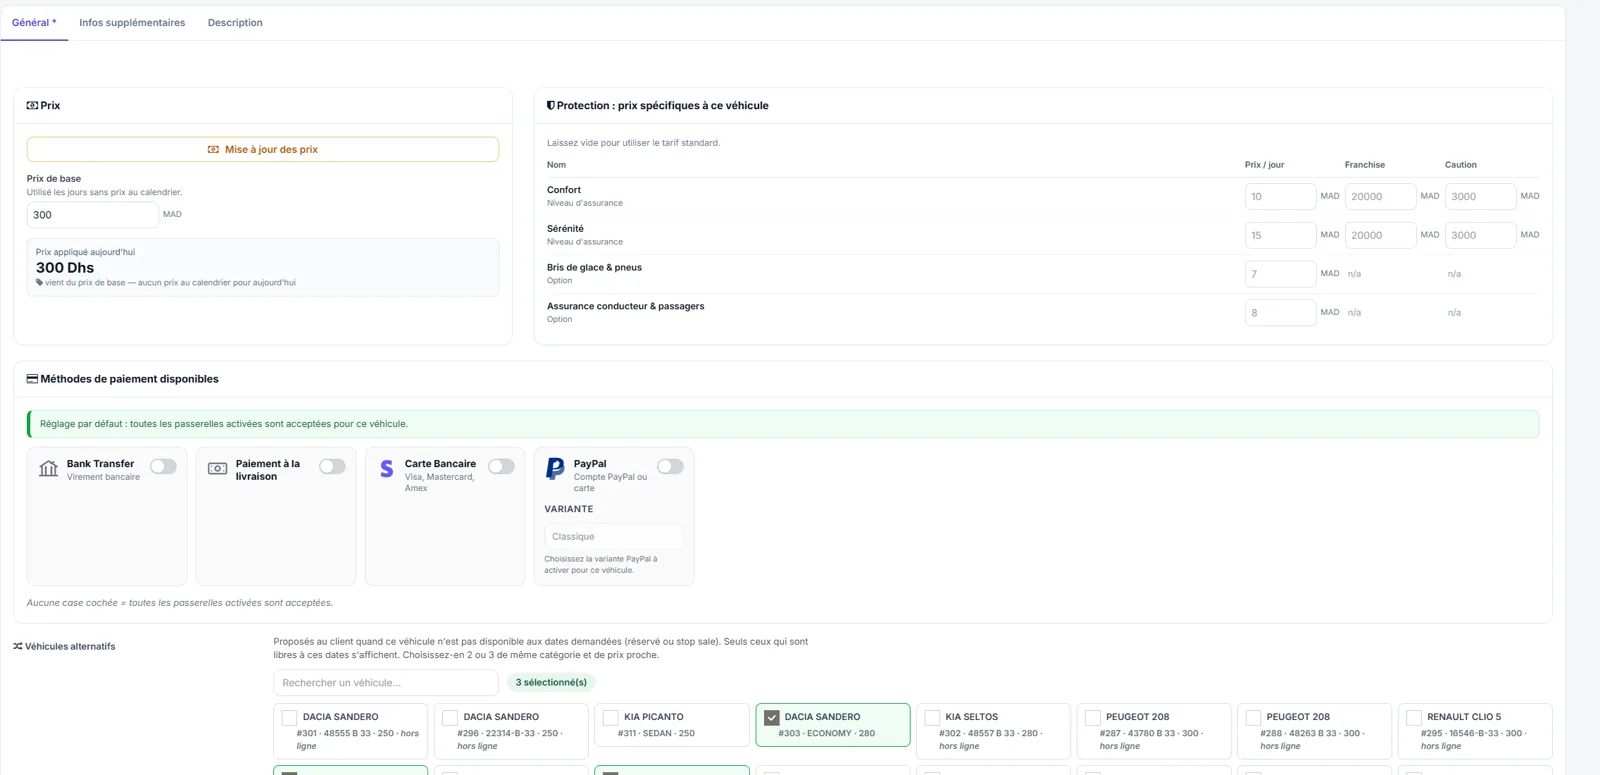Click the green 'Réglage par défaut' notice text
This screenshot has height=775, width=1600.
(x=224, y=424)
